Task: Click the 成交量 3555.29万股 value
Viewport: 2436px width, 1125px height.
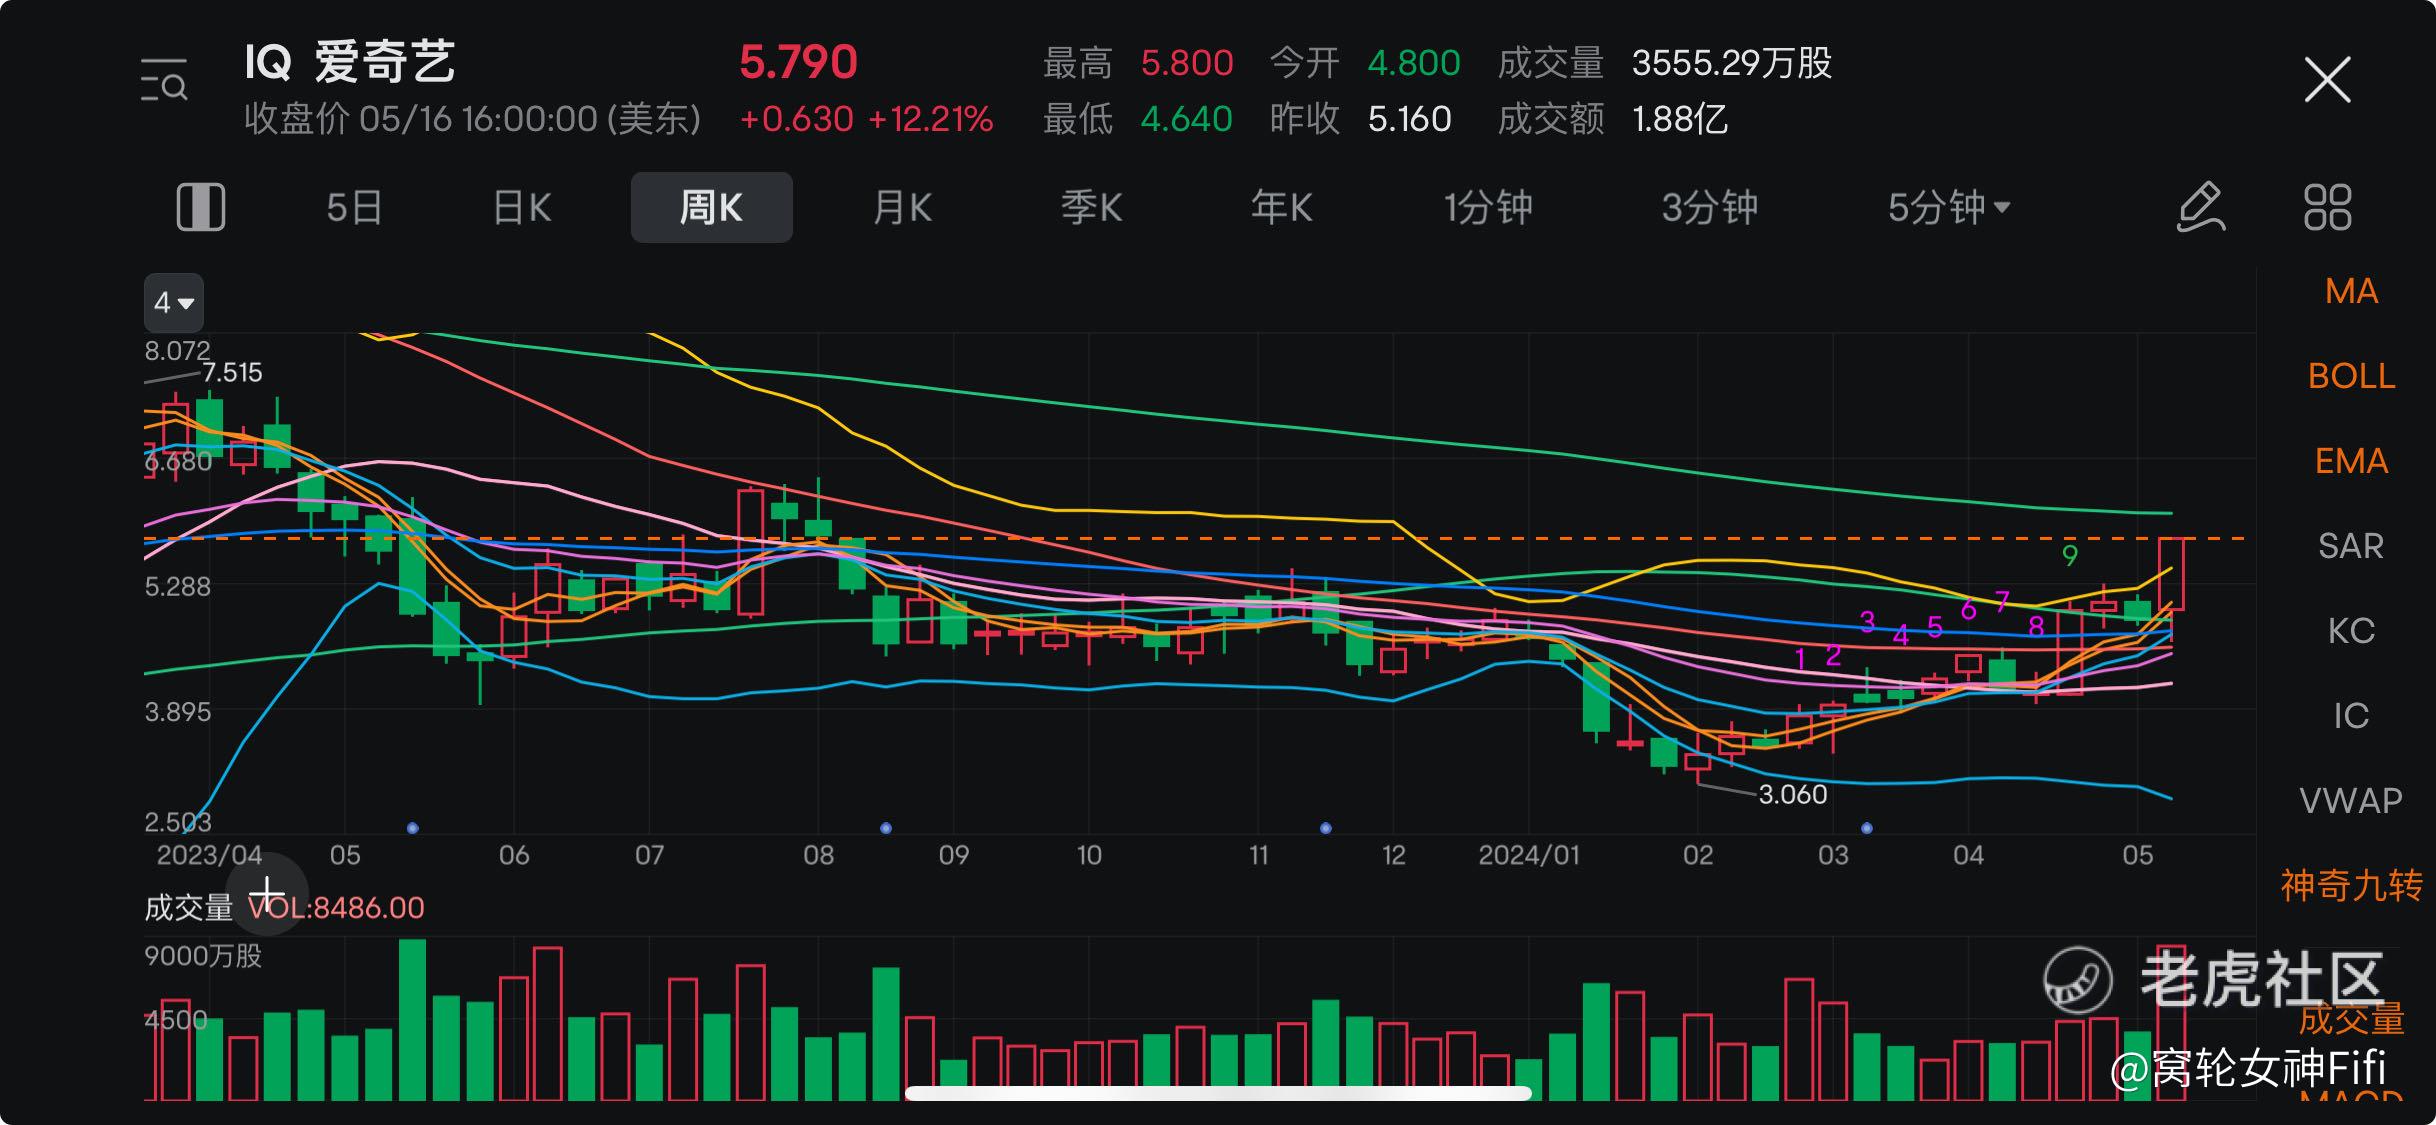Action: point(1732,63)
